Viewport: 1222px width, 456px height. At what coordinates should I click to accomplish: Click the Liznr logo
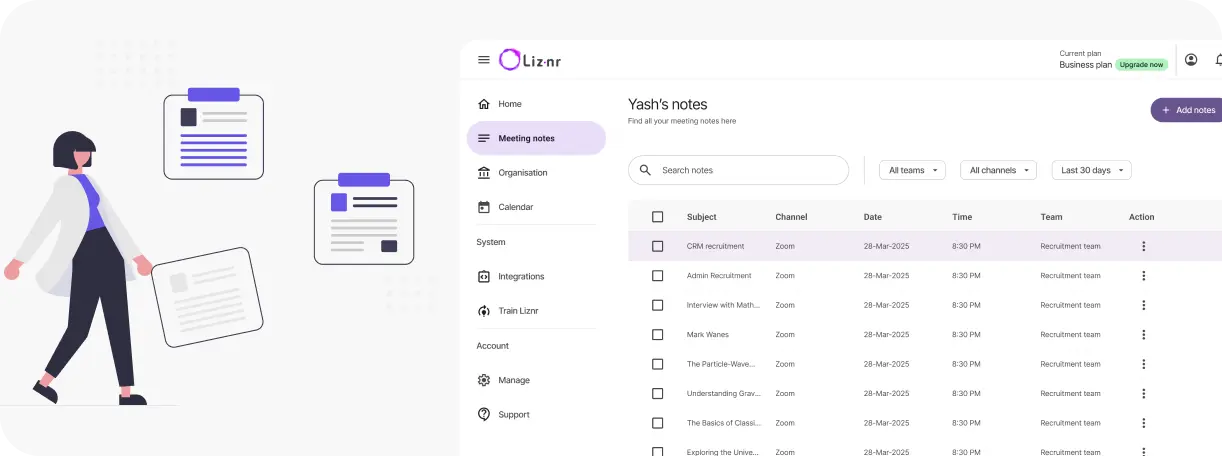(x=530, y=60)
